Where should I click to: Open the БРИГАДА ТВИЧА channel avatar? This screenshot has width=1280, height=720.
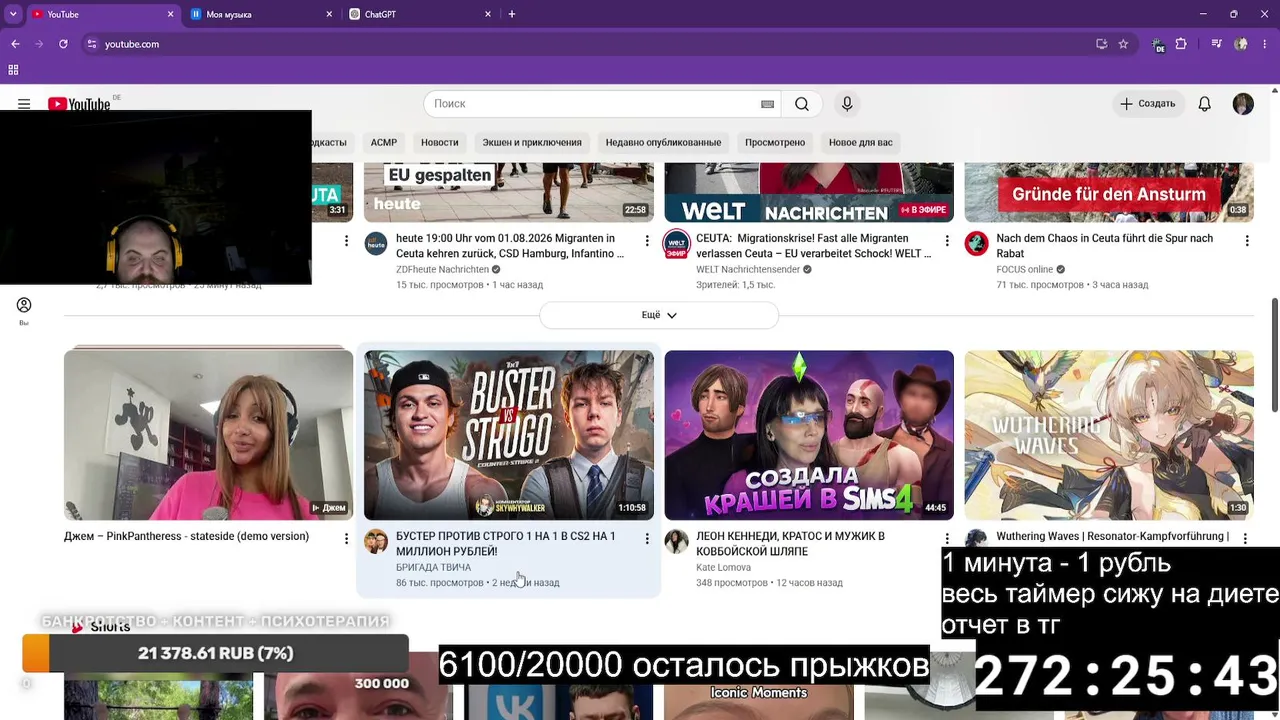coord(376,541)
